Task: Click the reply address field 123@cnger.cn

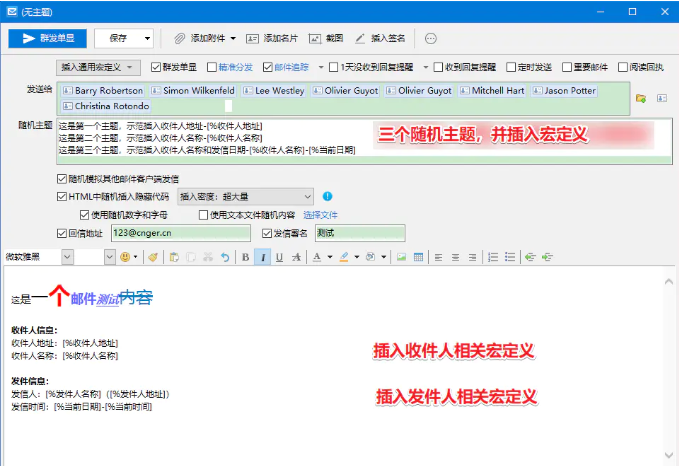Action: (x=181, y=233)
